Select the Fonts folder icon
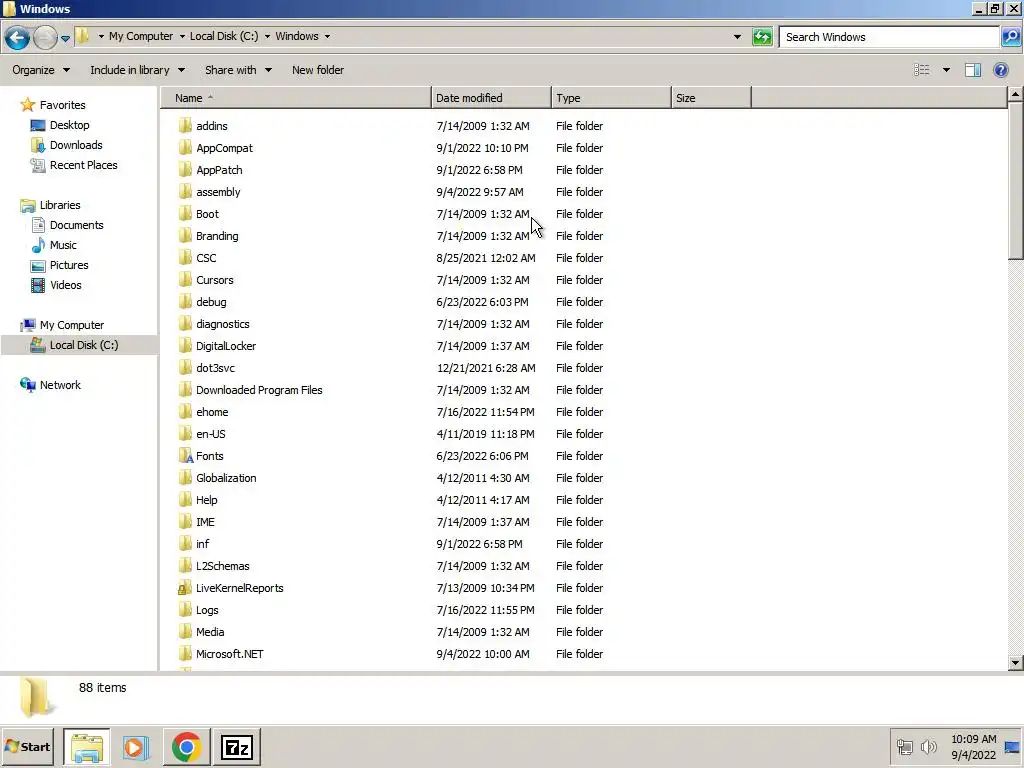Image resolution: width=1024 pixels, height=768 pixels. coord(185,456)
